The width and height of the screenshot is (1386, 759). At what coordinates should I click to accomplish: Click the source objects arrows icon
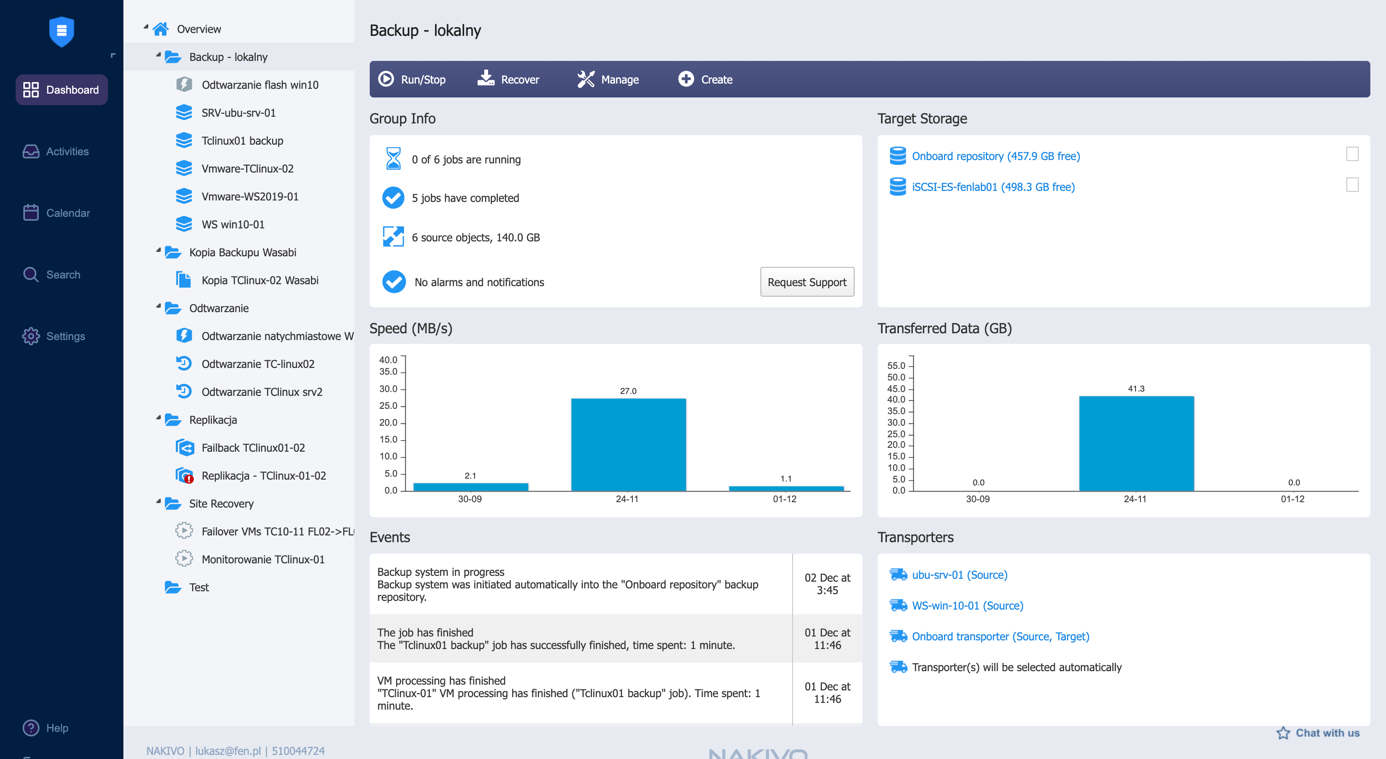coord(393,237)
